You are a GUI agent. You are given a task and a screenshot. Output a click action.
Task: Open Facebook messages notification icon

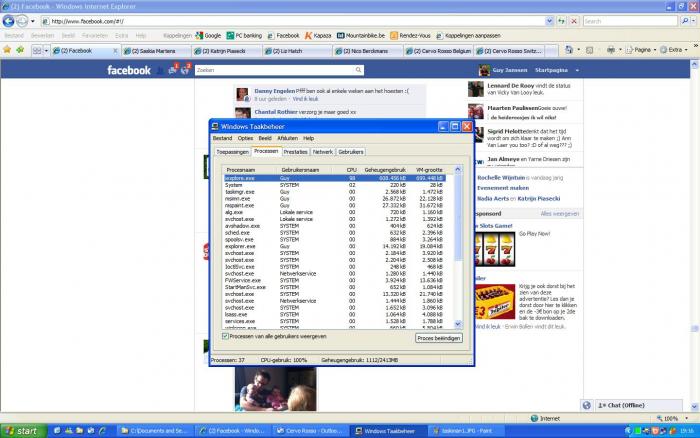tap(173, 70)
